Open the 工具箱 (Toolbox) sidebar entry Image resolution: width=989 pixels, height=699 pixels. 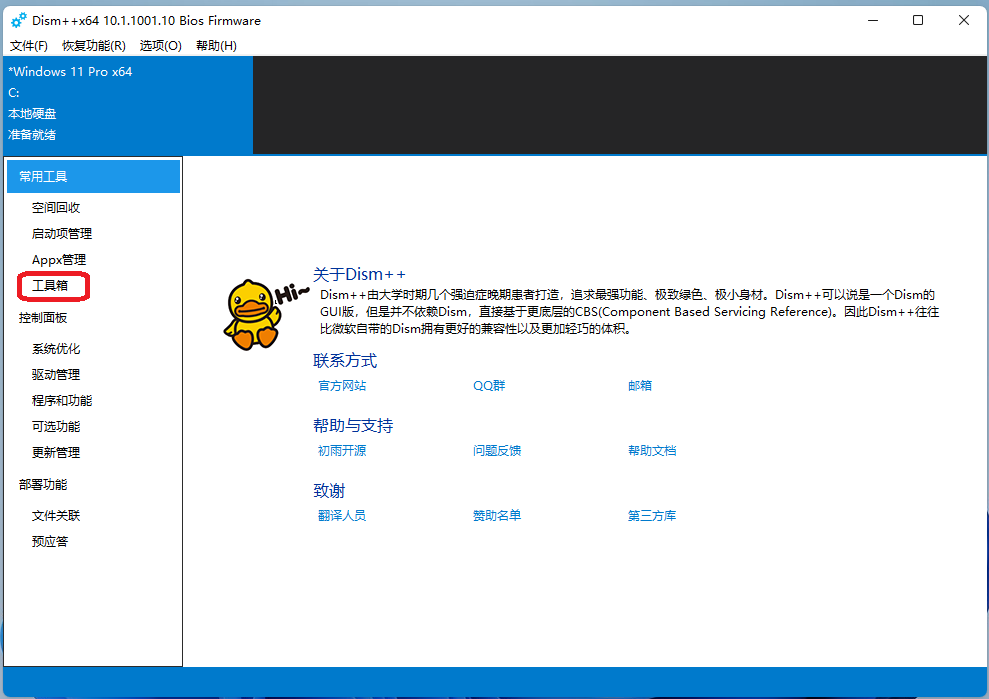click(x=53, y=285)
